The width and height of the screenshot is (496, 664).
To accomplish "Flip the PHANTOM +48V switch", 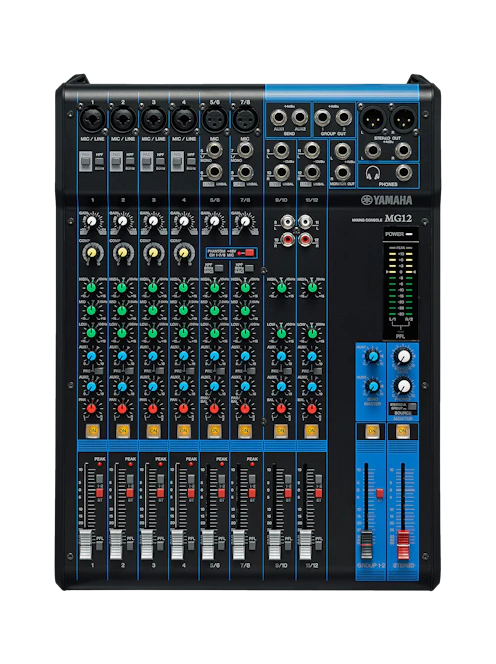I will point(247,253).
